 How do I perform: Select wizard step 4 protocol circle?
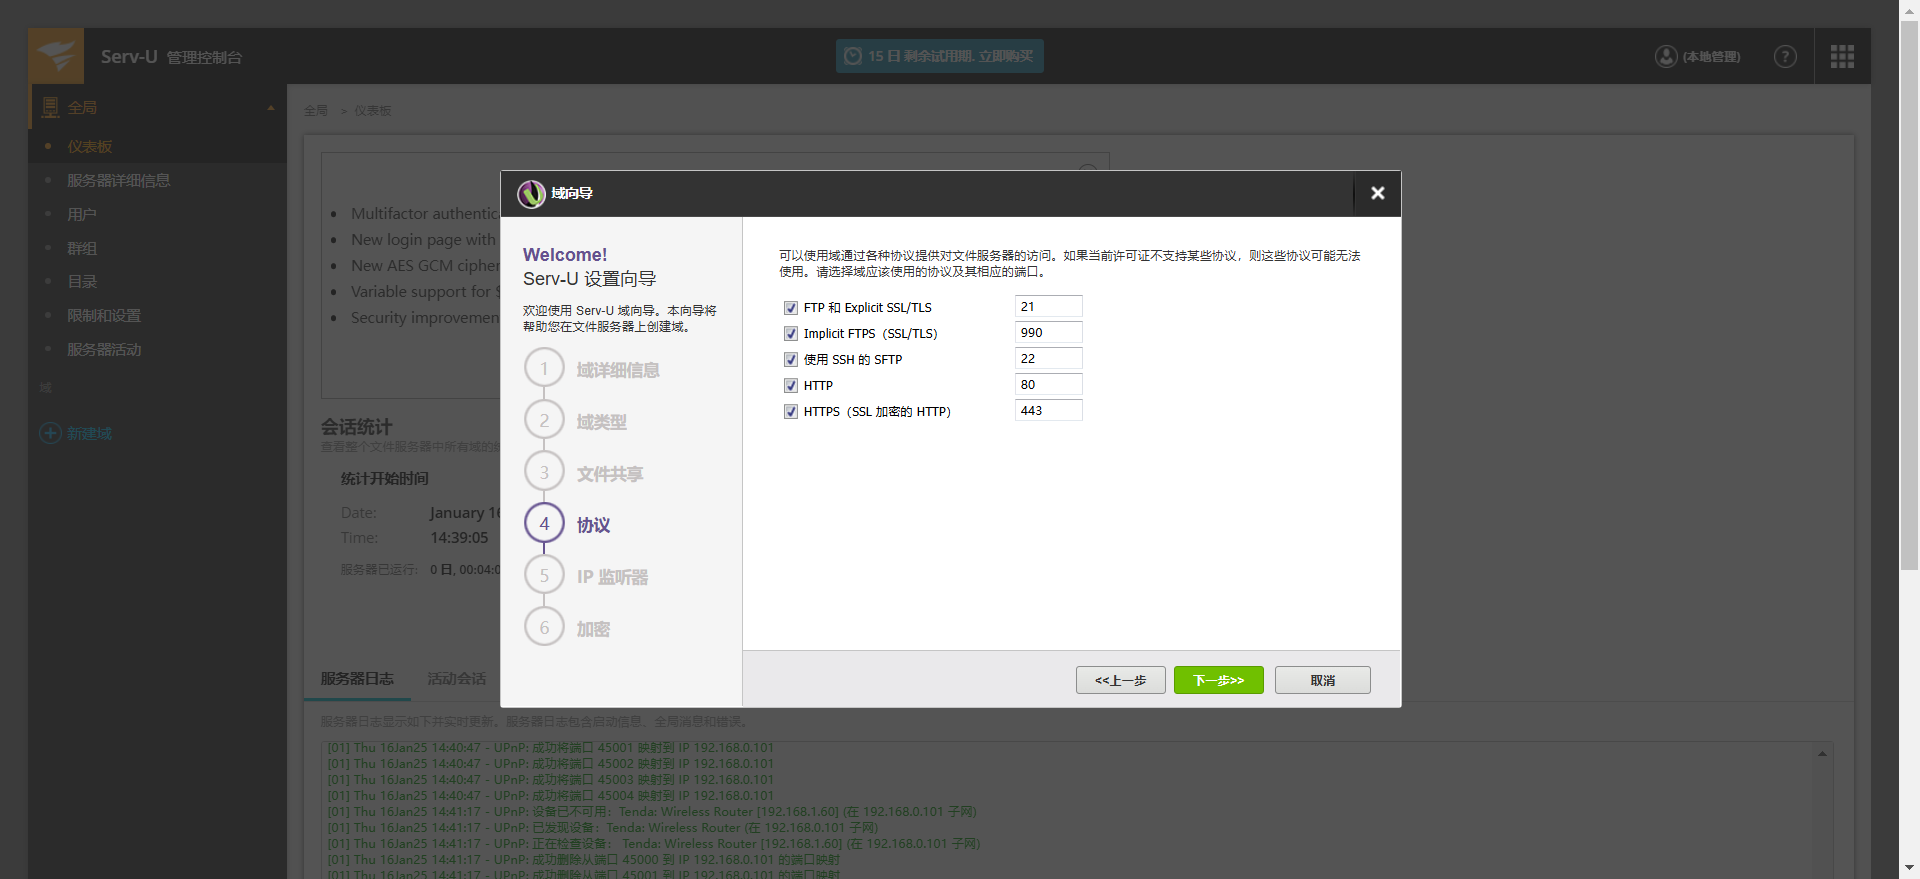(x=544, y=523)
